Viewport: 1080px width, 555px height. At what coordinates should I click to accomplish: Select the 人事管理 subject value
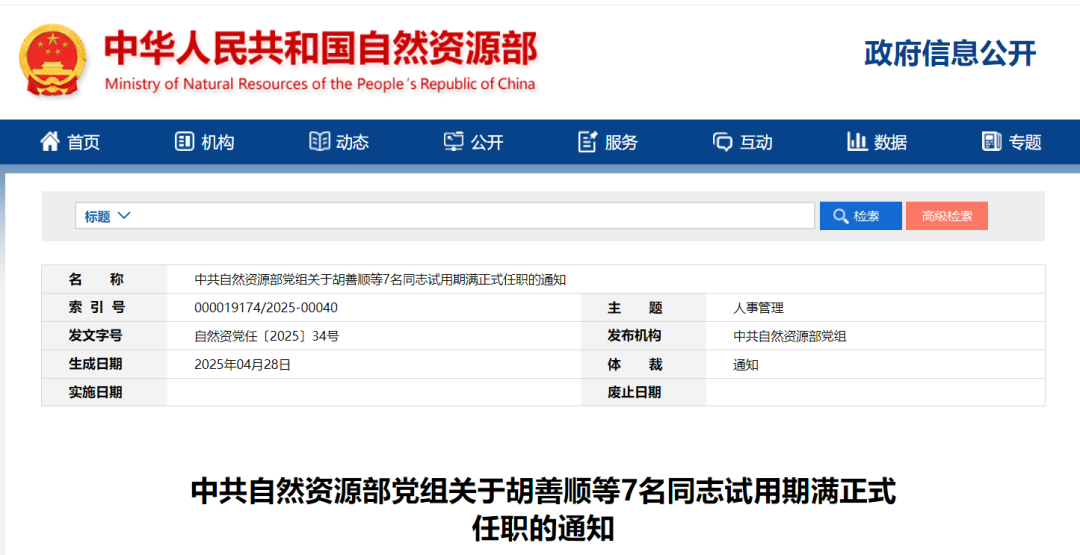coord(758,308)
